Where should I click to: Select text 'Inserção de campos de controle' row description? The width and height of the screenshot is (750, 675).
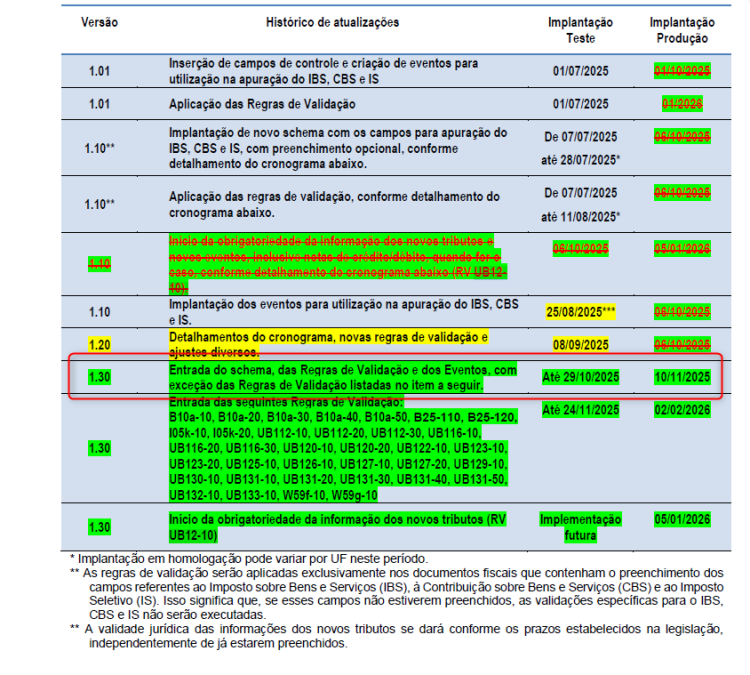pos(323,71)
